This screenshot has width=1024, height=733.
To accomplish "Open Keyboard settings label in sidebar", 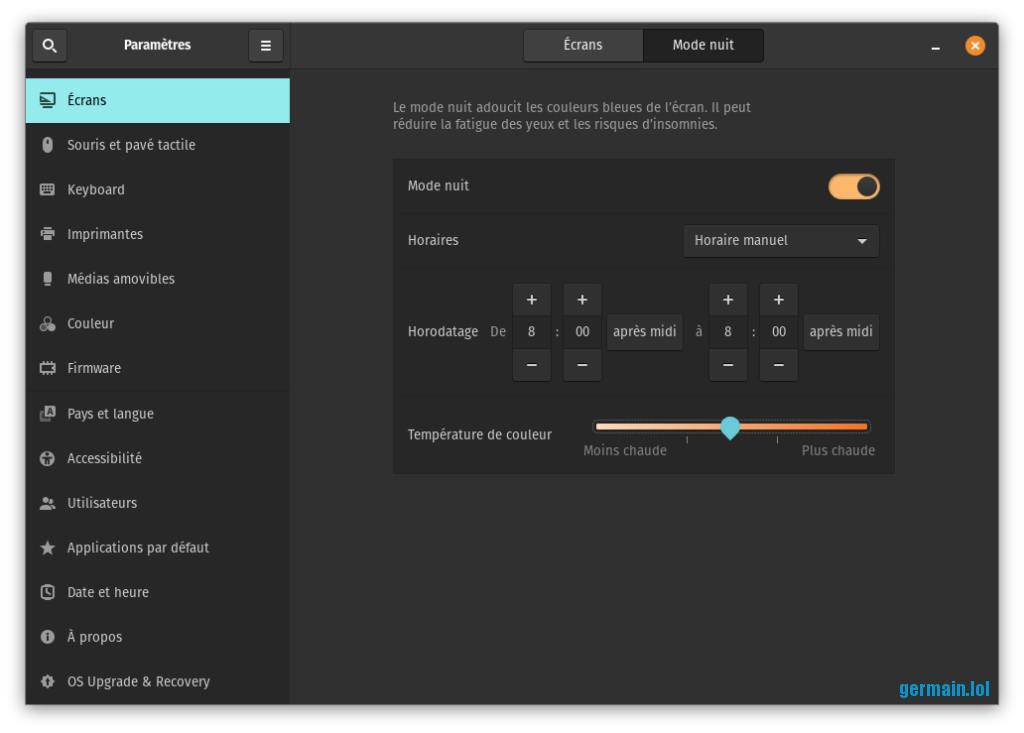I will pos(96,189).
